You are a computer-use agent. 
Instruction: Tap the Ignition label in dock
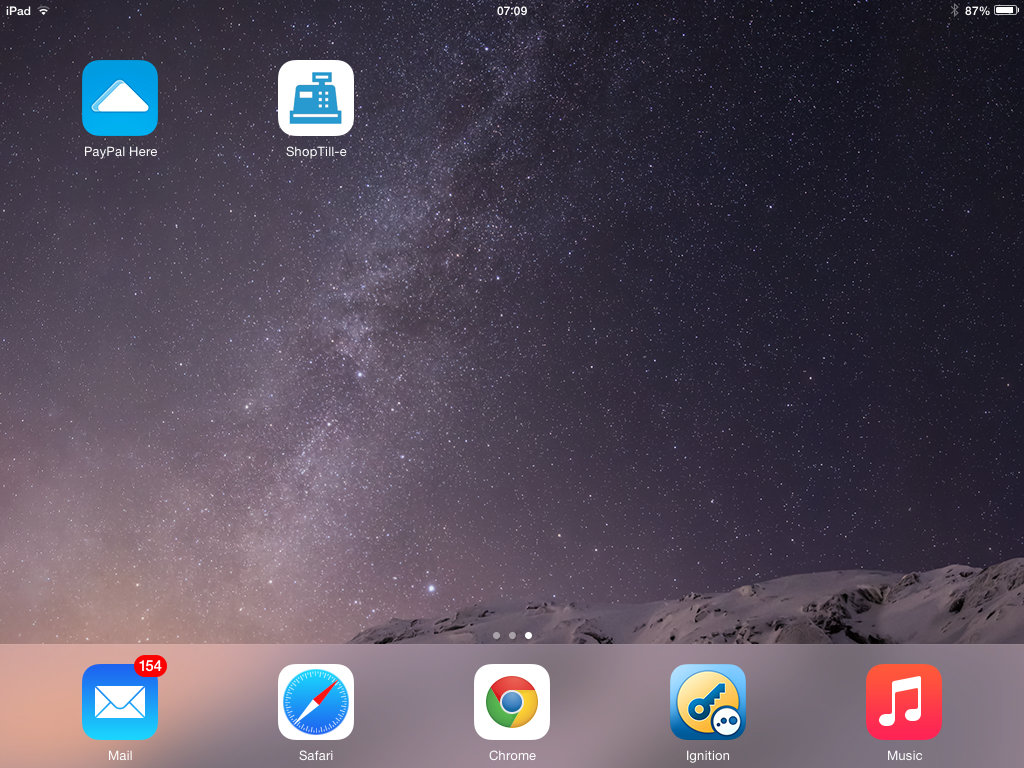(708, 756)
